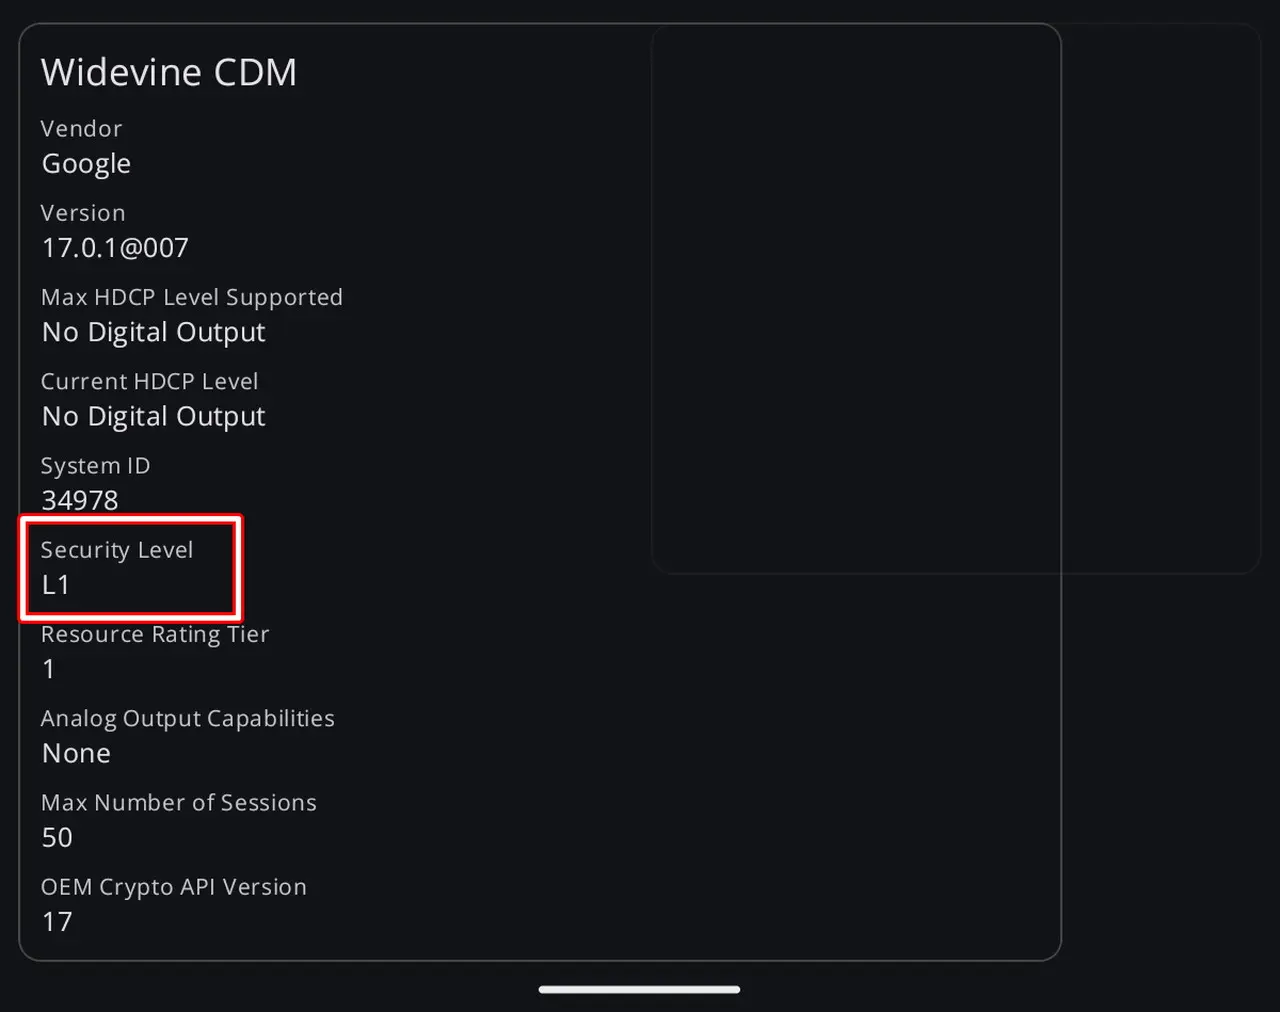1280x1012 pixels.
Task: Select the Max Number of Sessions label
Action: coord(178,803)
